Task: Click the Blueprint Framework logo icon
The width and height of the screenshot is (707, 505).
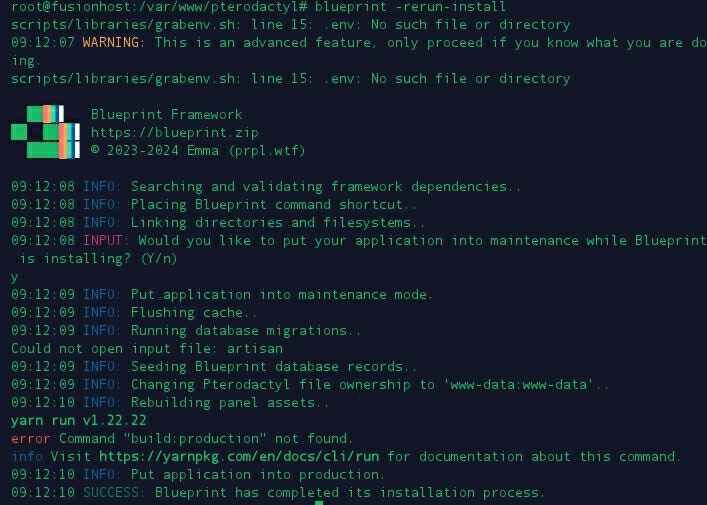Action: (45, 132)
